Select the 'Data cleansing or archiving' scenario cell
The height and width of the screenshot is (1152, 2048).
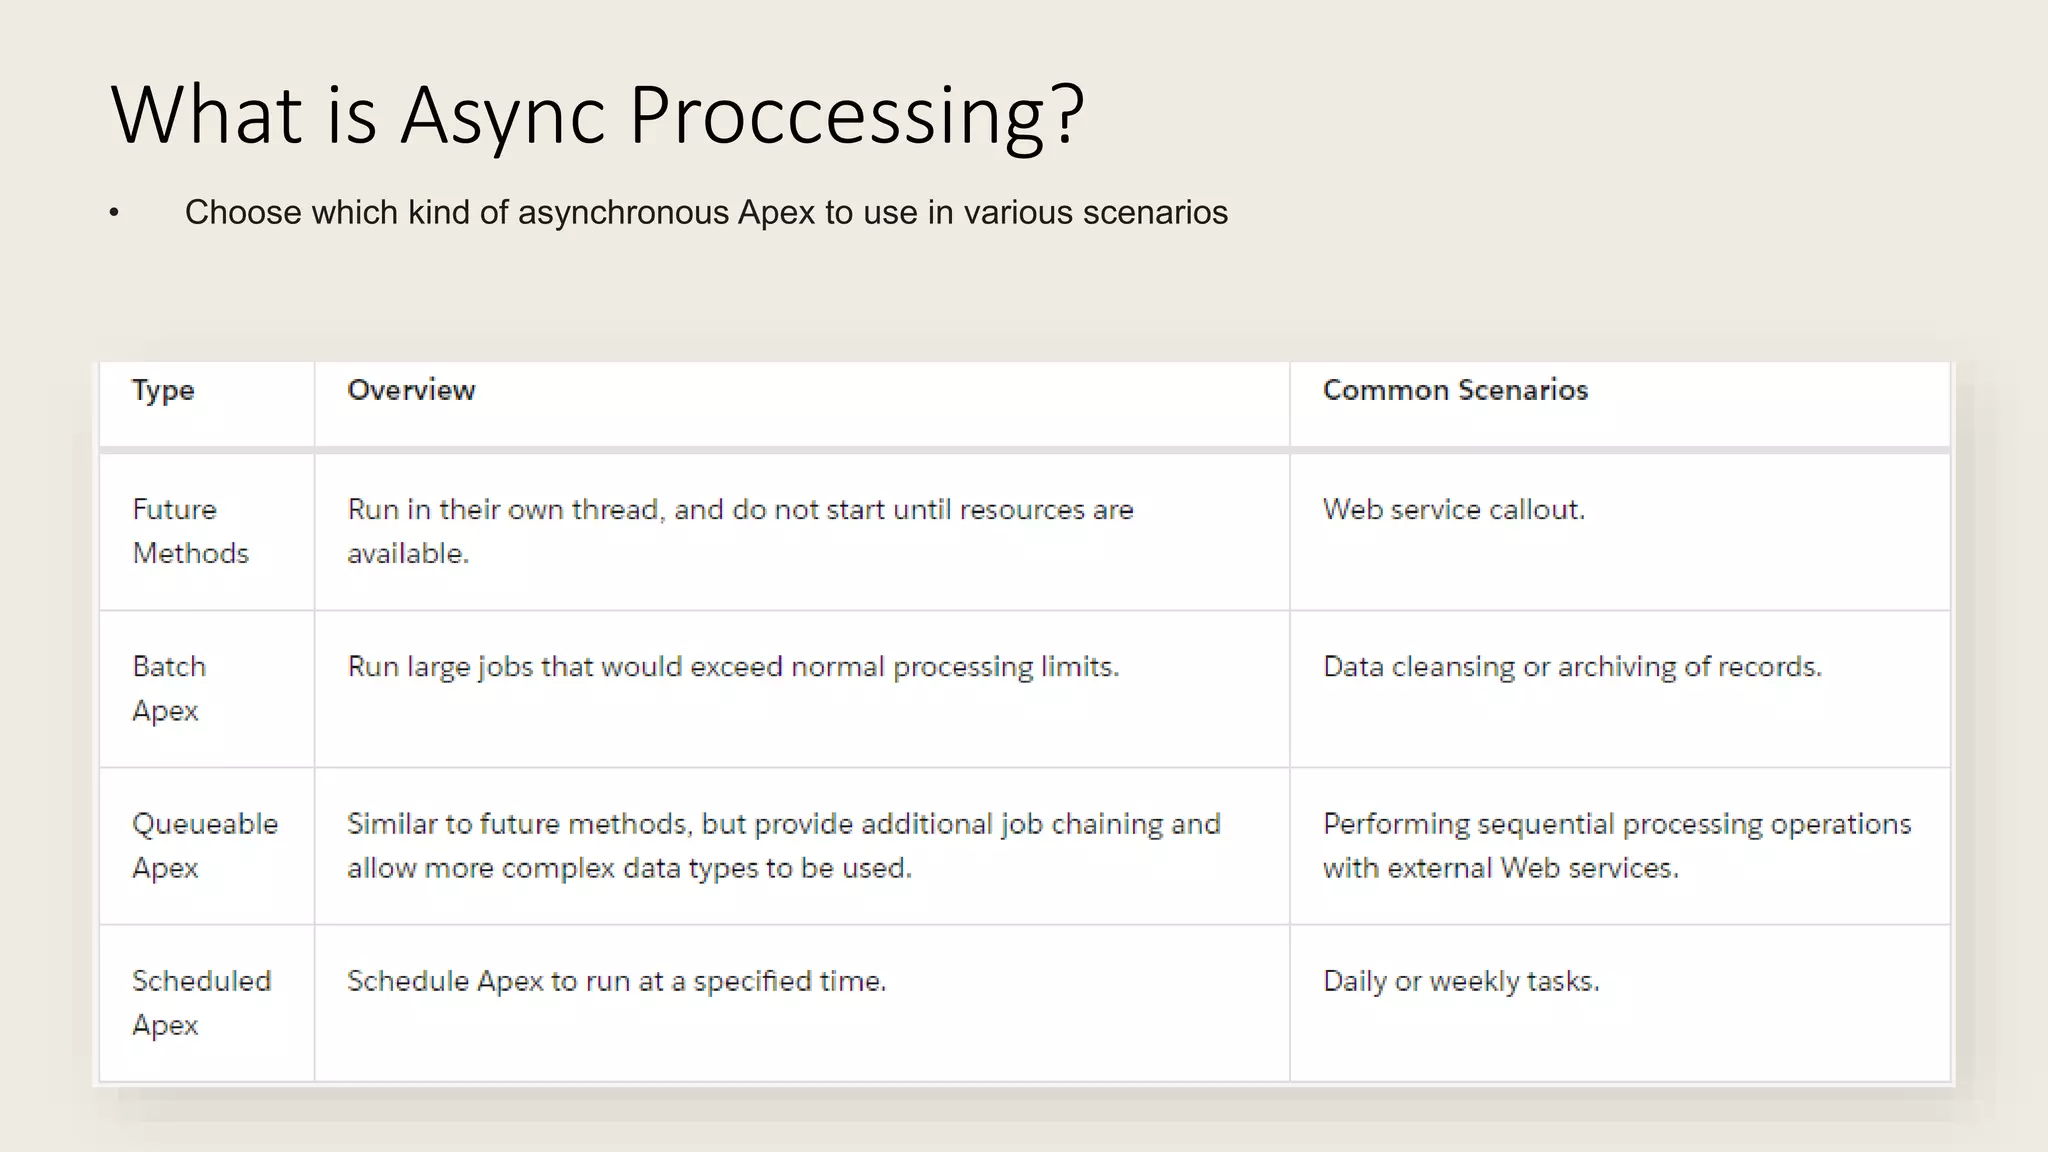tap(1572, 667)
